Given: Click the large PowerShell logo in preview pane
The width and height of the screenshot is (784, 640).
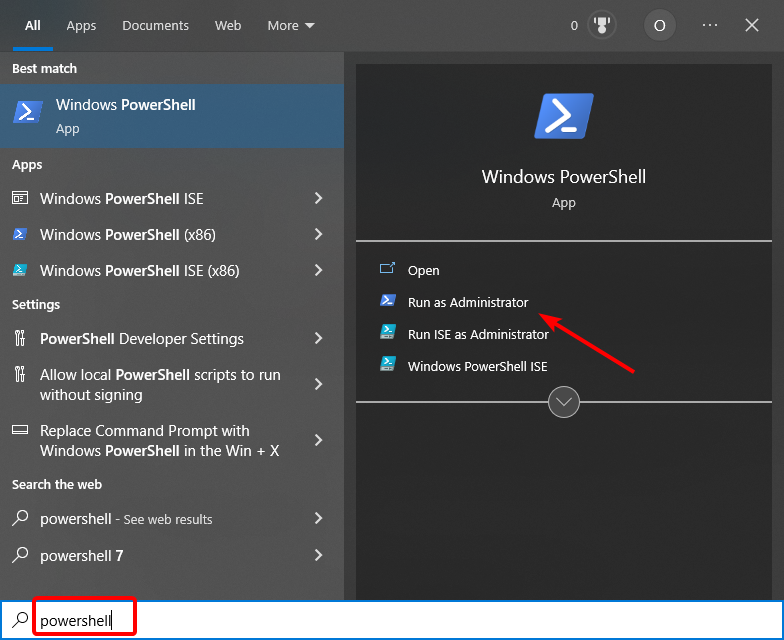Looking at the screenshot, I should [x=564, y=116].
